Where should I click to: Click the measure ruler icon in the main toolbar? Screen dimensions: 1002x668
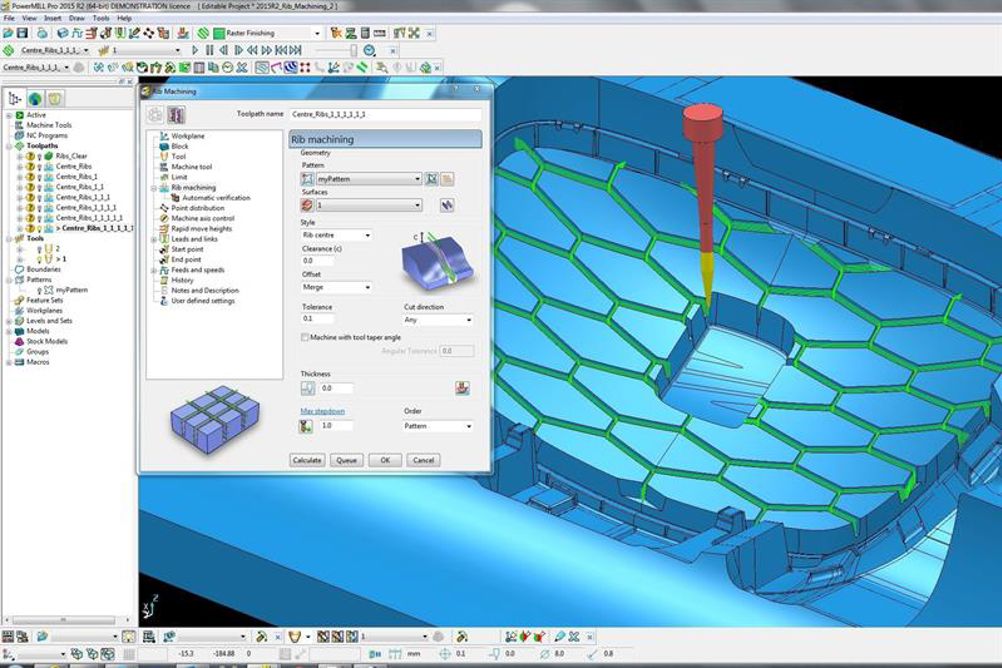tap(380, 33)
